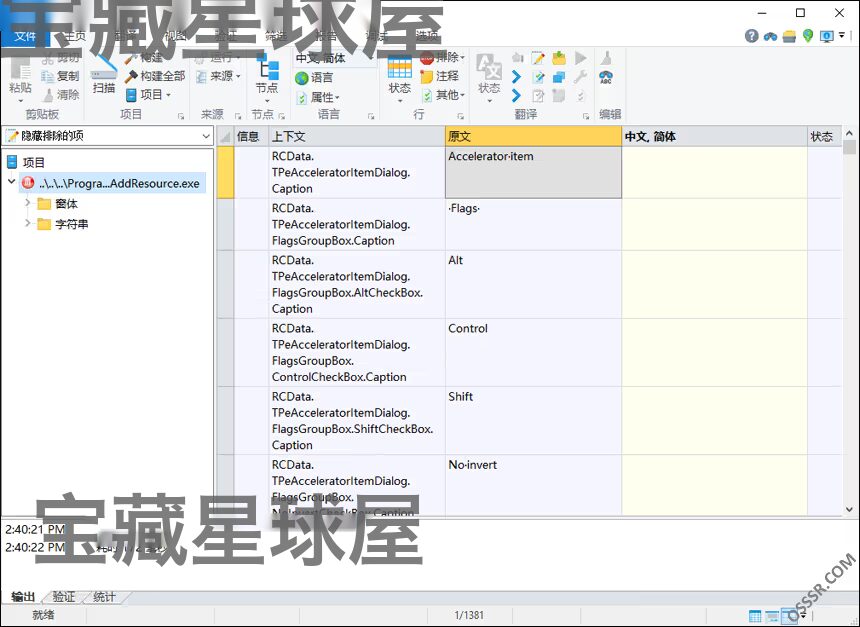This screenshot has height=627, width=860.
Task: Open the 文件 (File) menu tab
Action: (25, 36)
